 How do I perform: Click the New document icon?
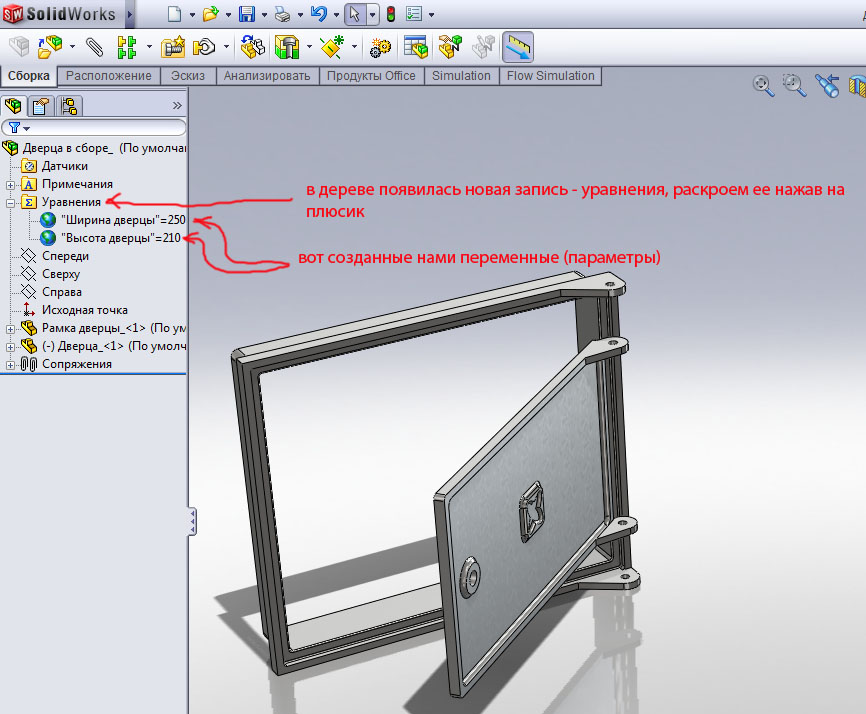pyautogui.click(x=174, y=15)
